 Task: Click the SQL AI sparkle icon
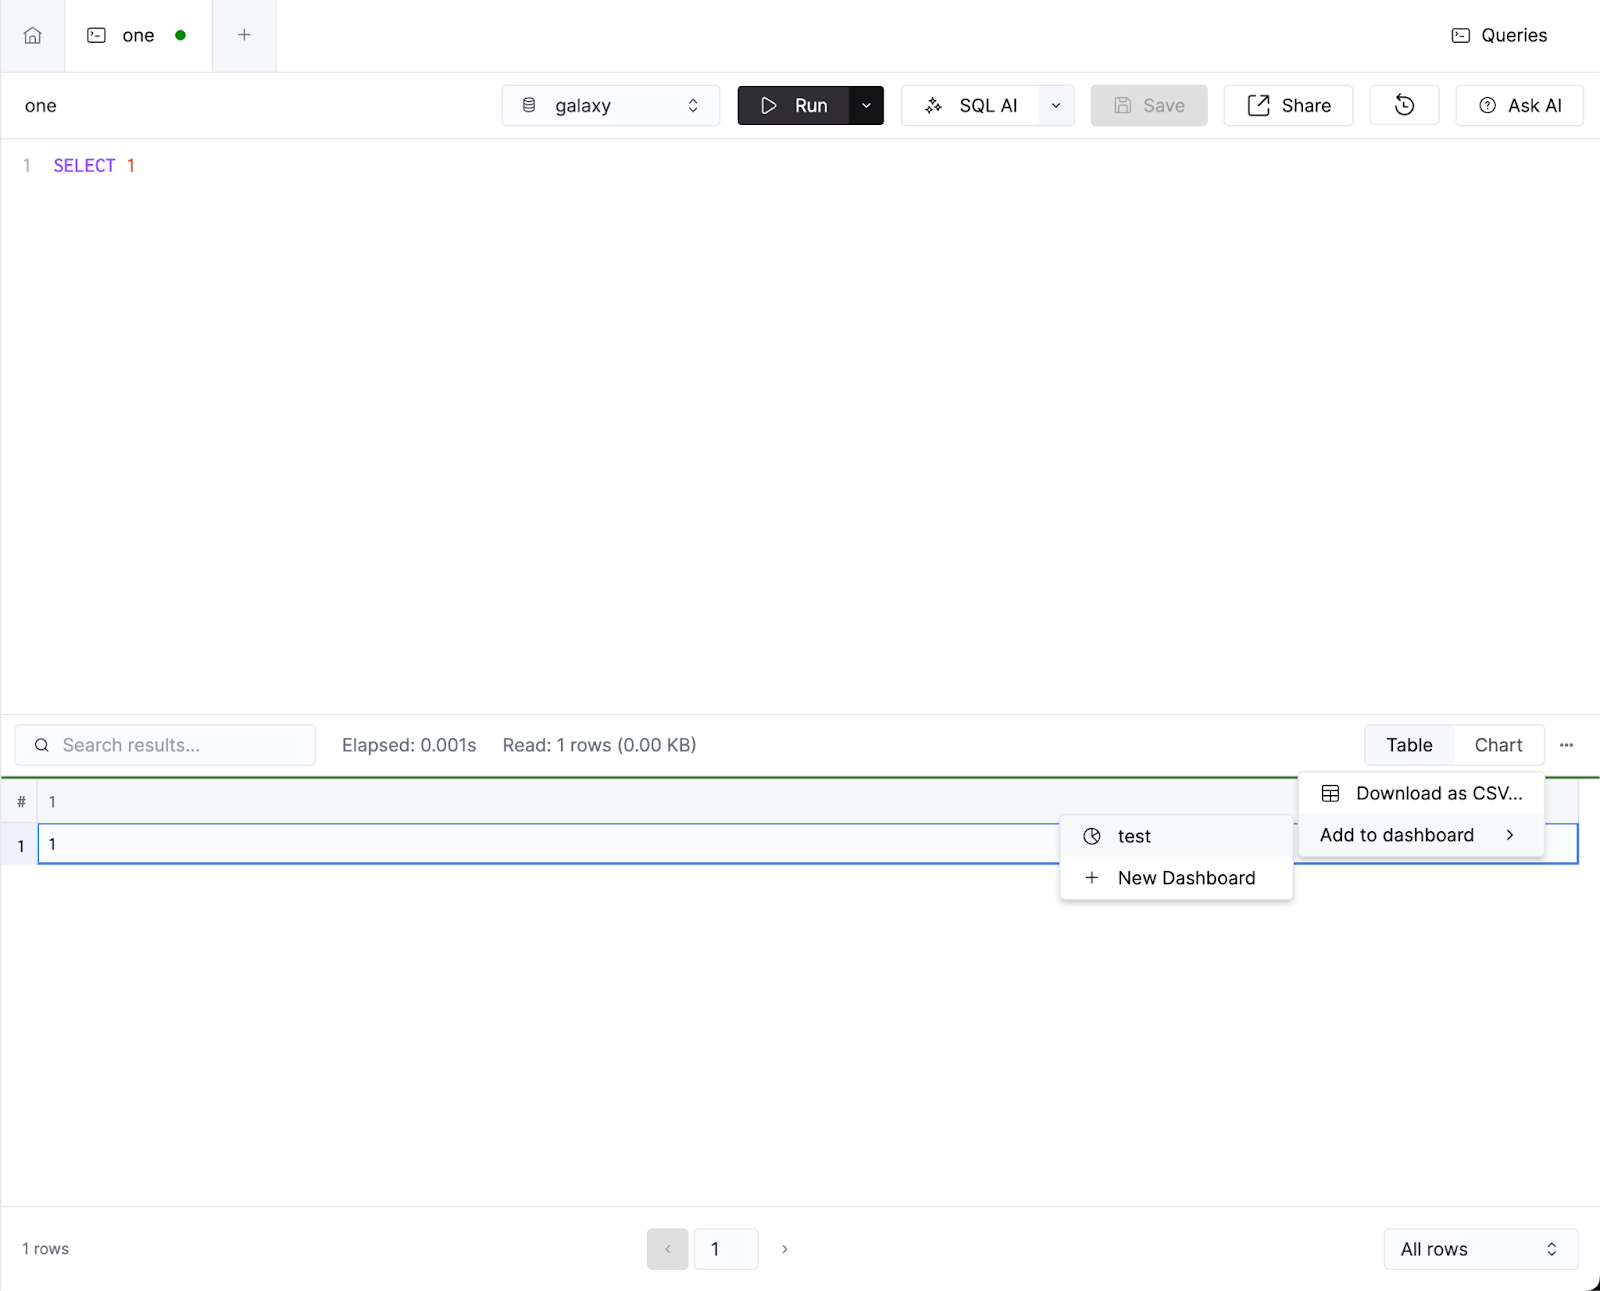point(934,105)
